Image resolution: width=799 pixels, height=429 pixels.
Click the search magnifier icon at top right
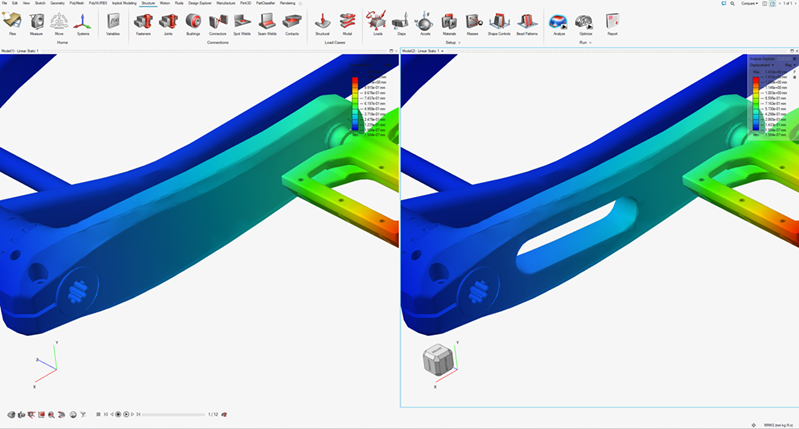[732, 4]
